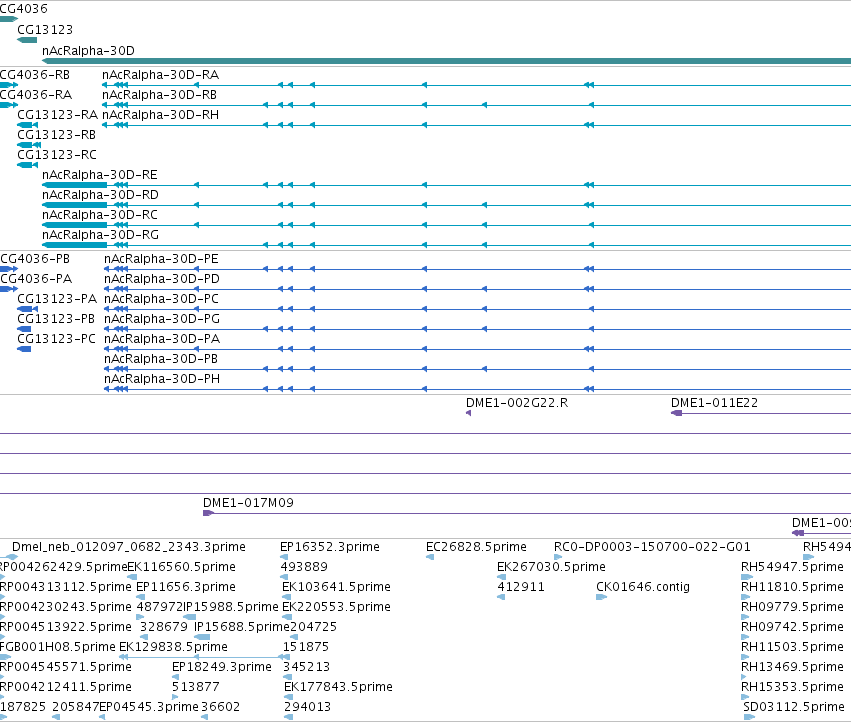The height and width of the screenshot is (722, 851).
Task: Select EST RP004313112.5prime
Action: pos(66,587)
